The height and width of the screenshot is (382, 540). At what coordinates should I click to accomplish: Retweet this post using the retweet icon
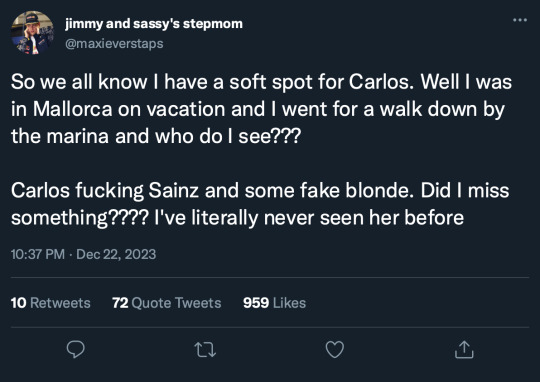tap(205, 350)
